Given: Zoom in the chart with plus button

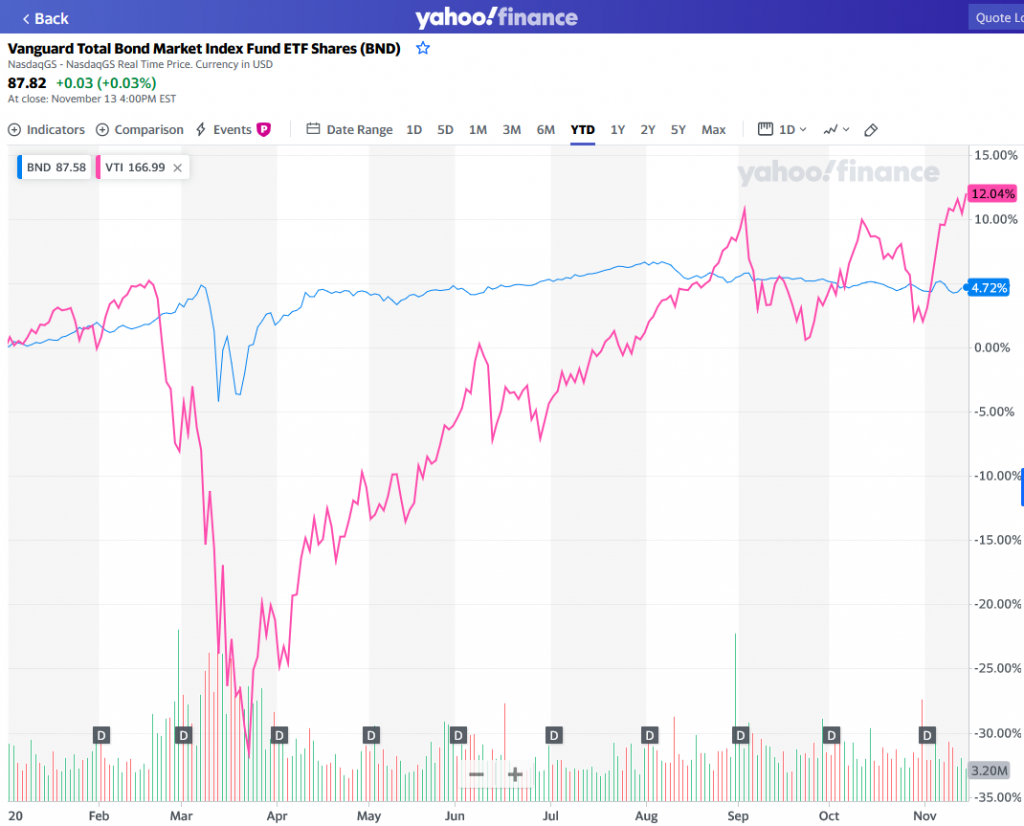Looking at the screenshot, I should [515, 774].
